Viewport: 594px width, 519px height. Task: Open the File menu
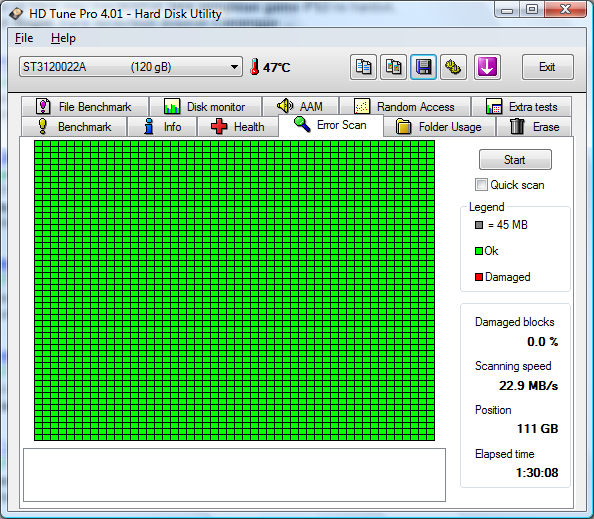[24, 38]
